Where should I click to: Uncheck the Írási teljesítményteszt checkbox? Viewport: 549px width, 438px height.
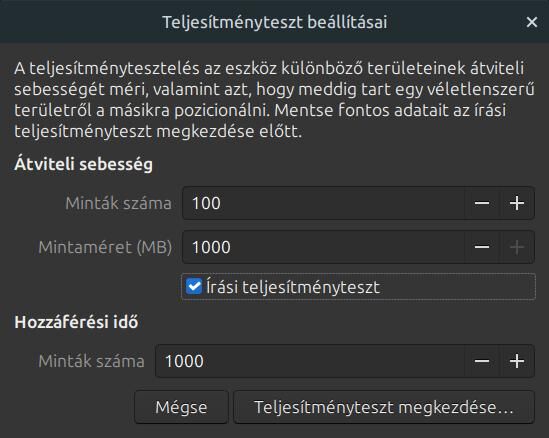click(194, 286)
